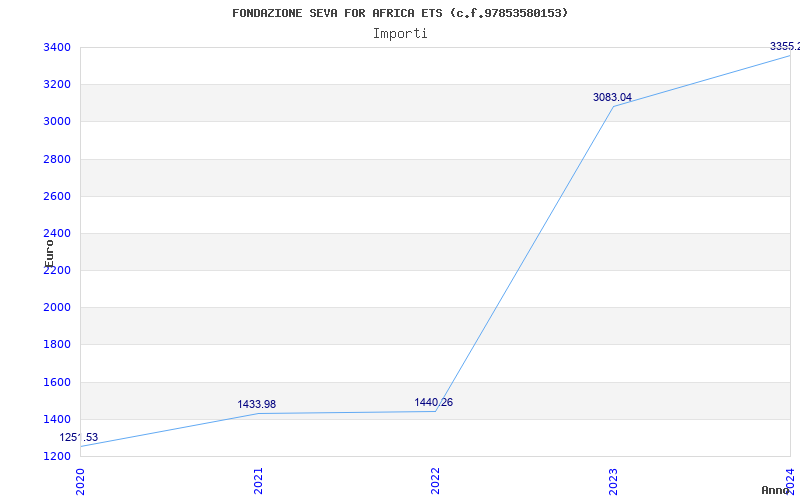The height and width of the screenshot is (500, 800).
Task: Click the chart title FONDAZIONE SEVA FOR AFRICA ETS
Action: click(x=400, y=13)
